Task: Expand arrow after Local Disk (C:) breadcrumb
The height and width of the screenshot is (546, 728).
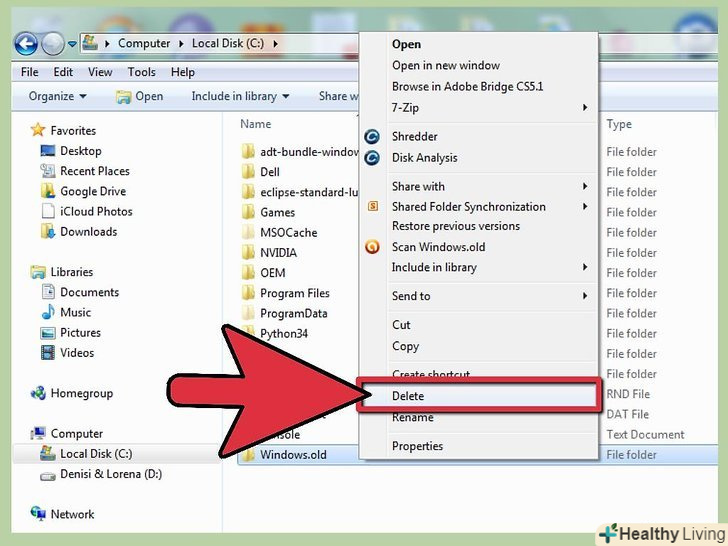Action: click(x=275, y=44)
